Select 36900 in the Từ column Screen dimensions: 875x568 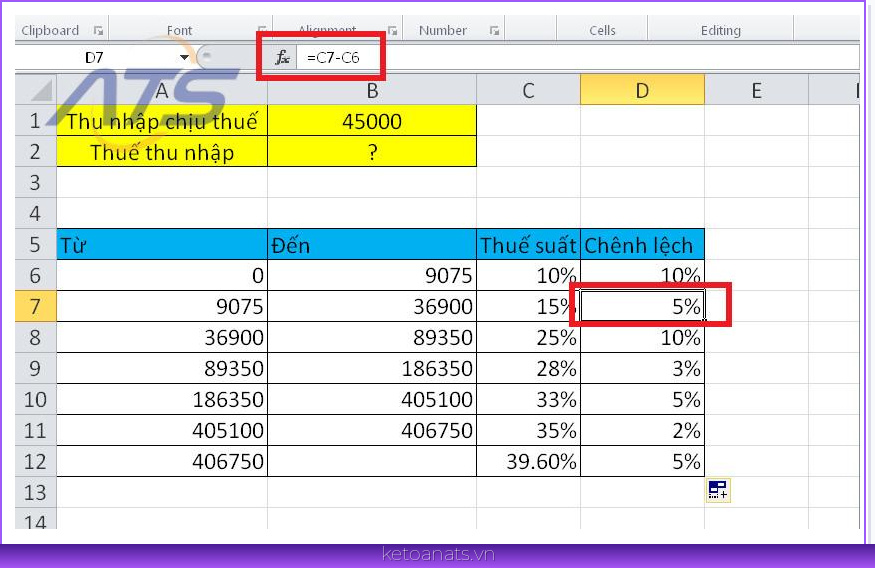click(x=162, y=337)
